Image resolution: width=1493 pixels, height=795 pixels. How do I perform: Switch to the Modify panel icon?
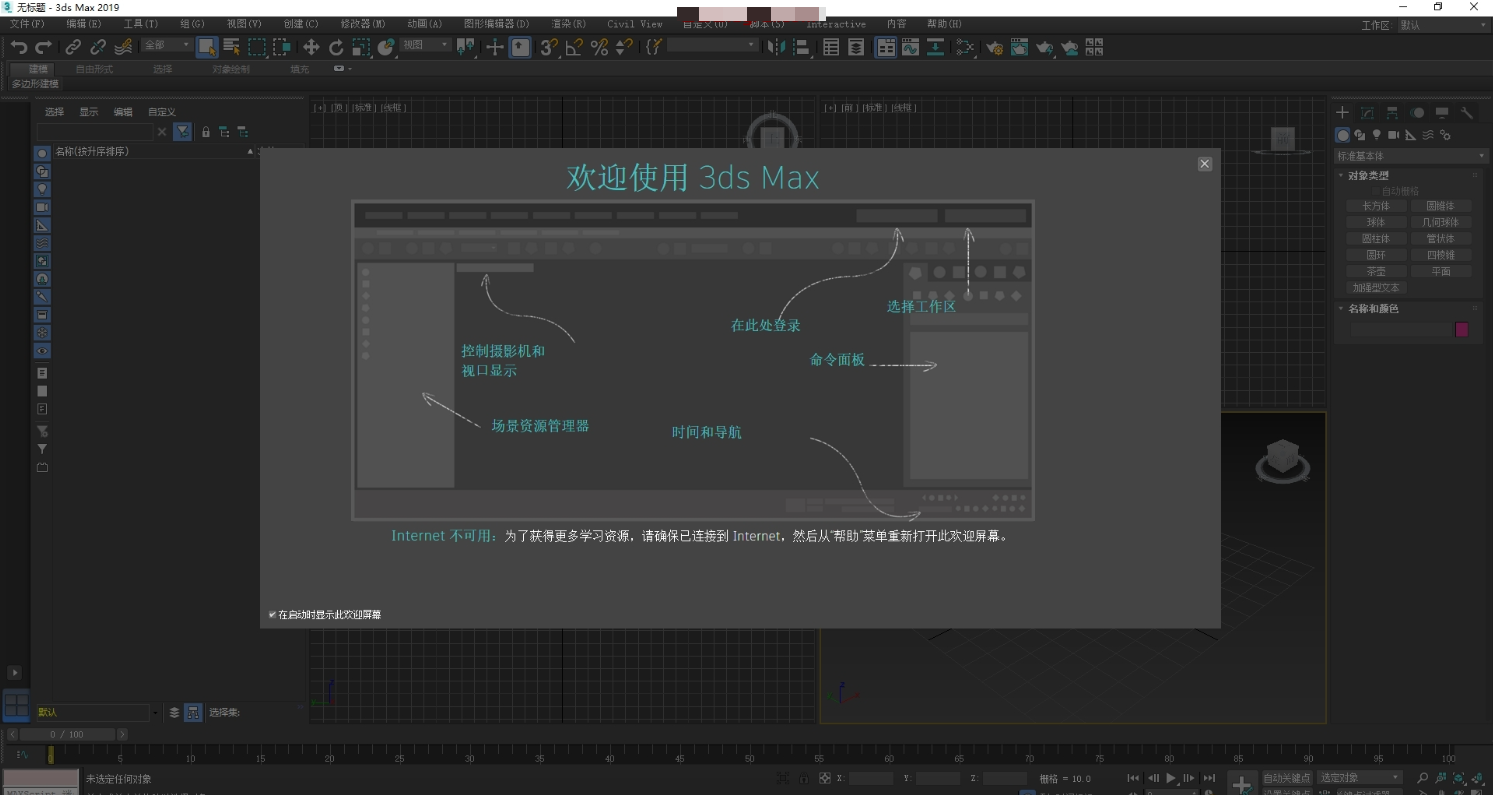[1367, 113]
